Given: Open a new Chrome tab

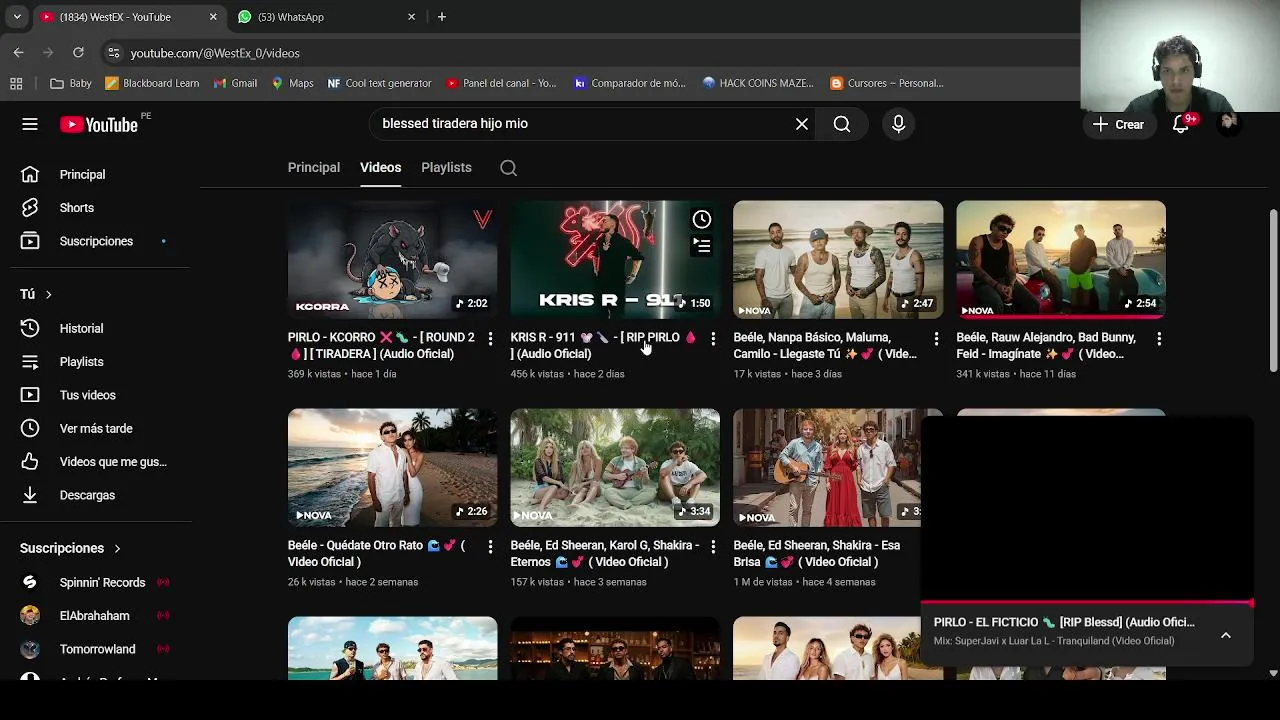Looking at the screenshot, I should 442,17.
